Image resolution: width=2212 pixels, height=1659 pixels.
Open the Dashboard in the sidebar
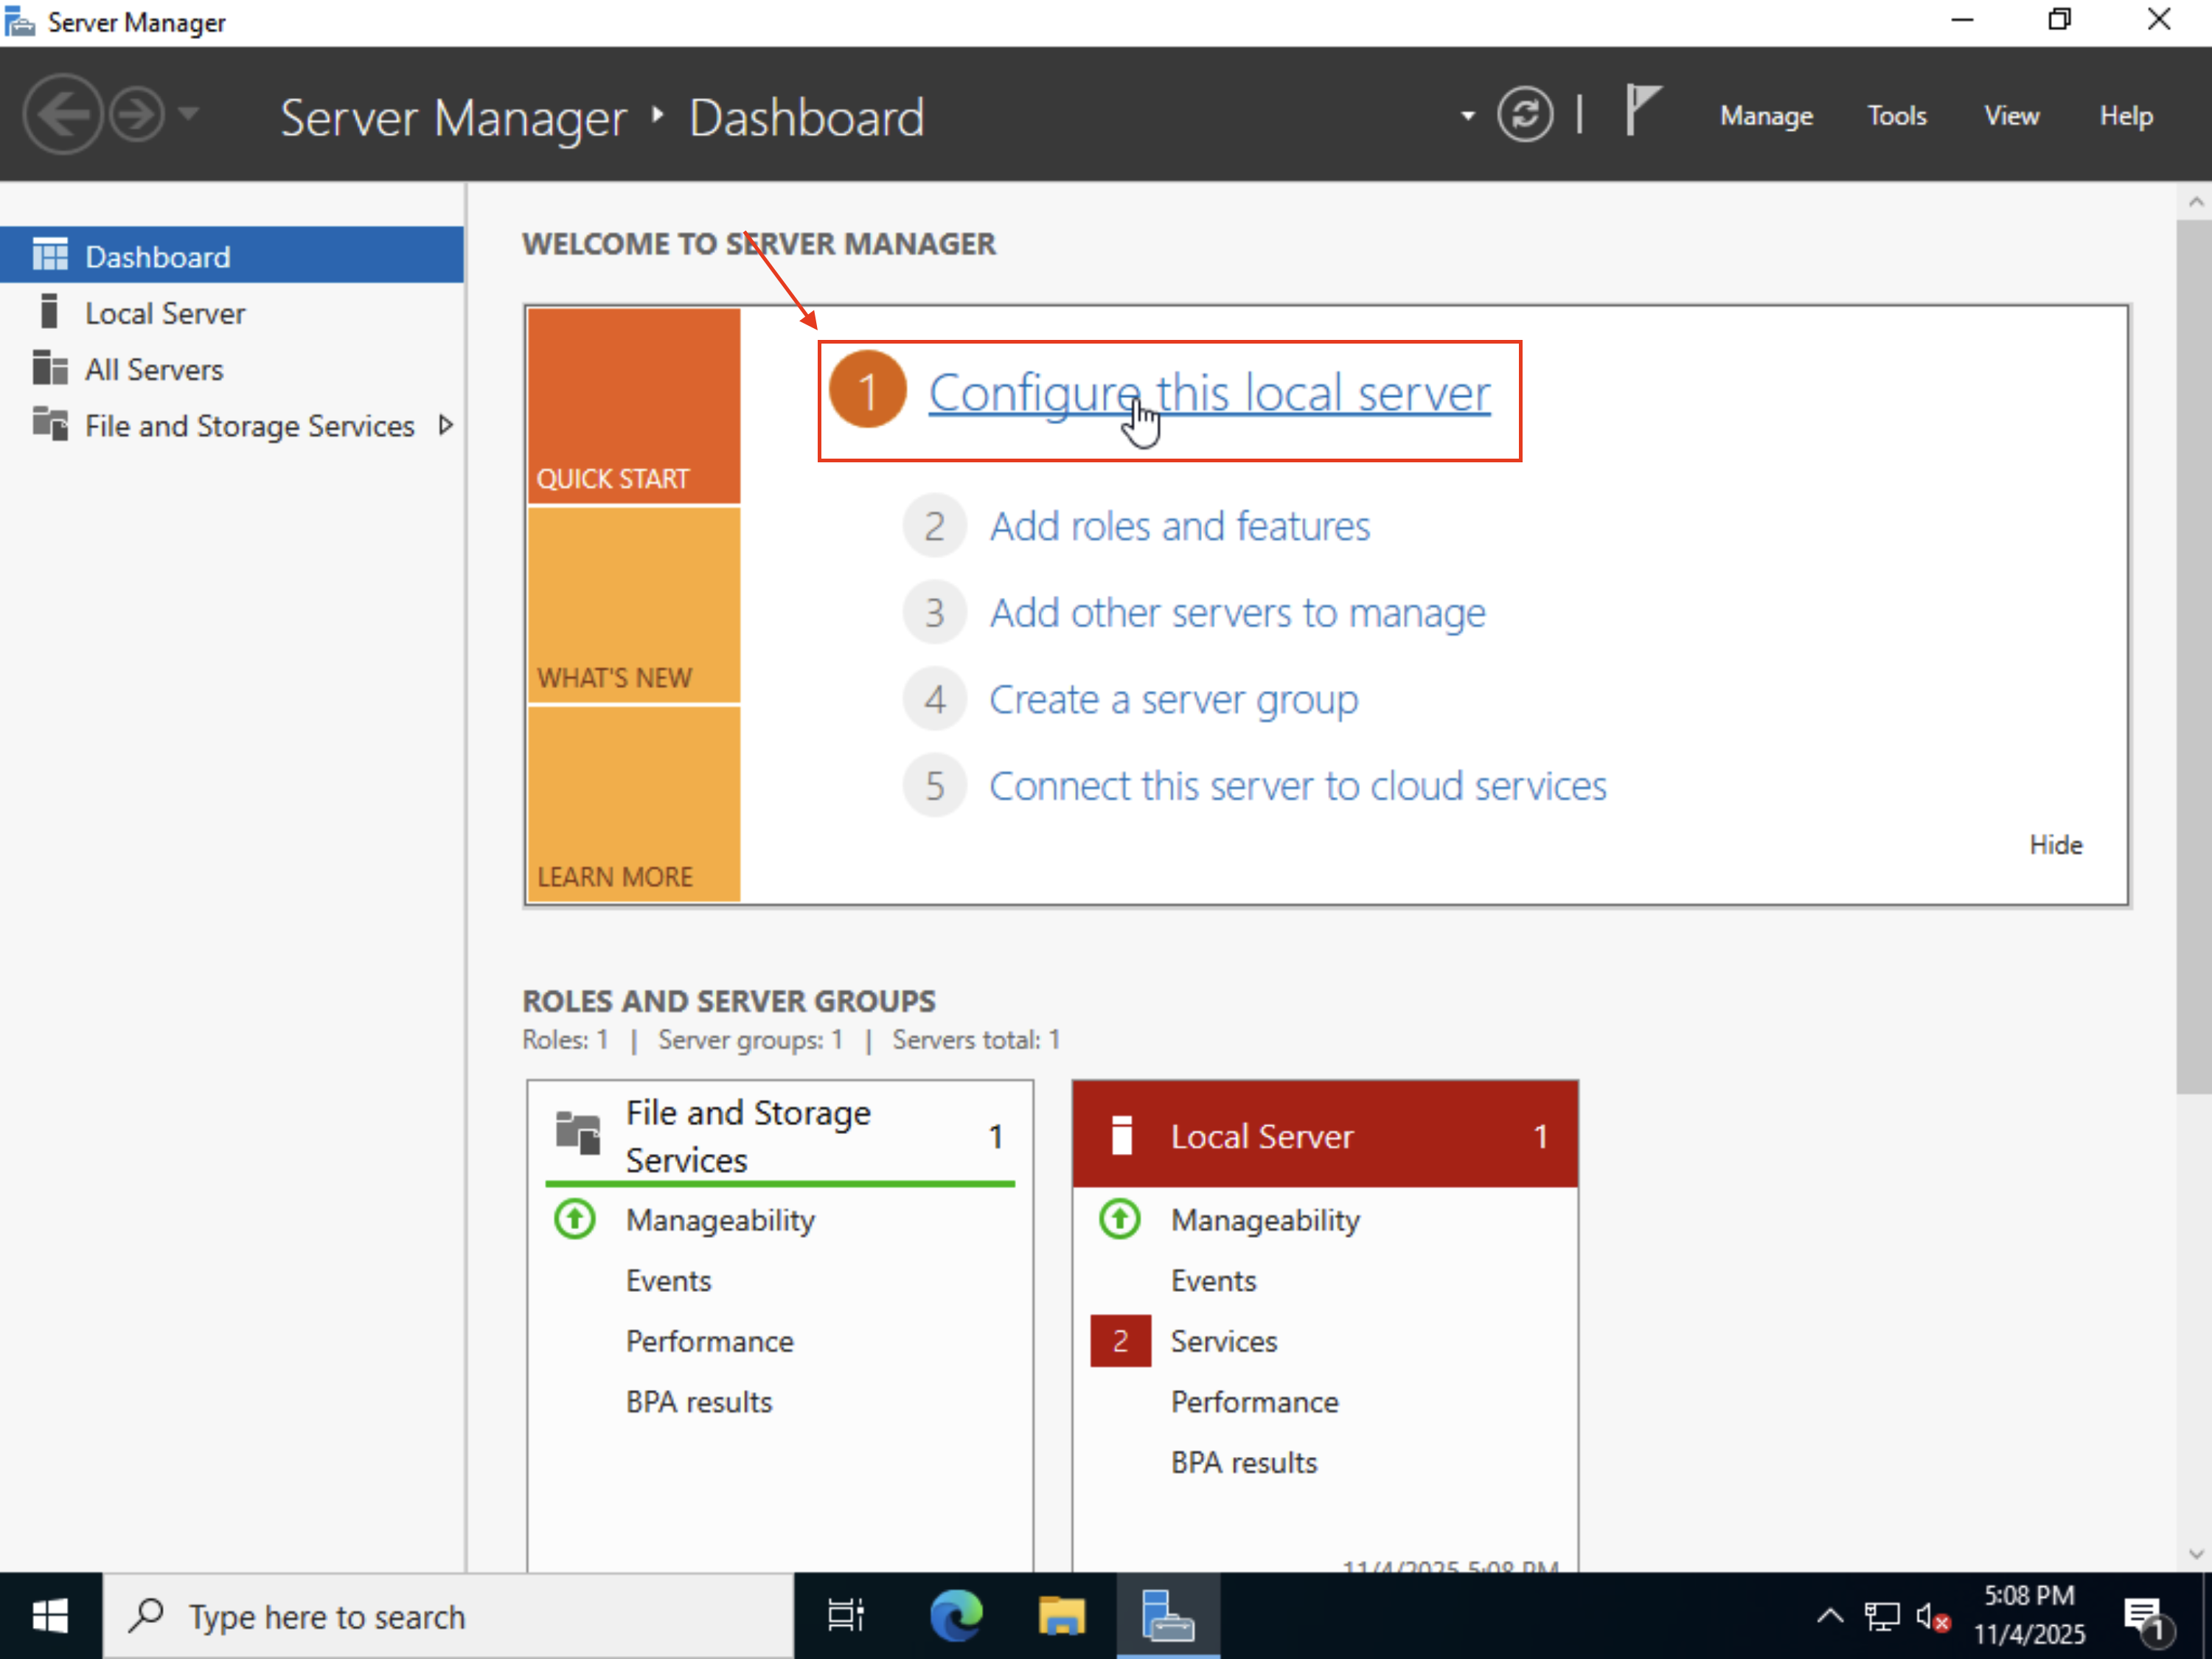[x=158, y=256]
